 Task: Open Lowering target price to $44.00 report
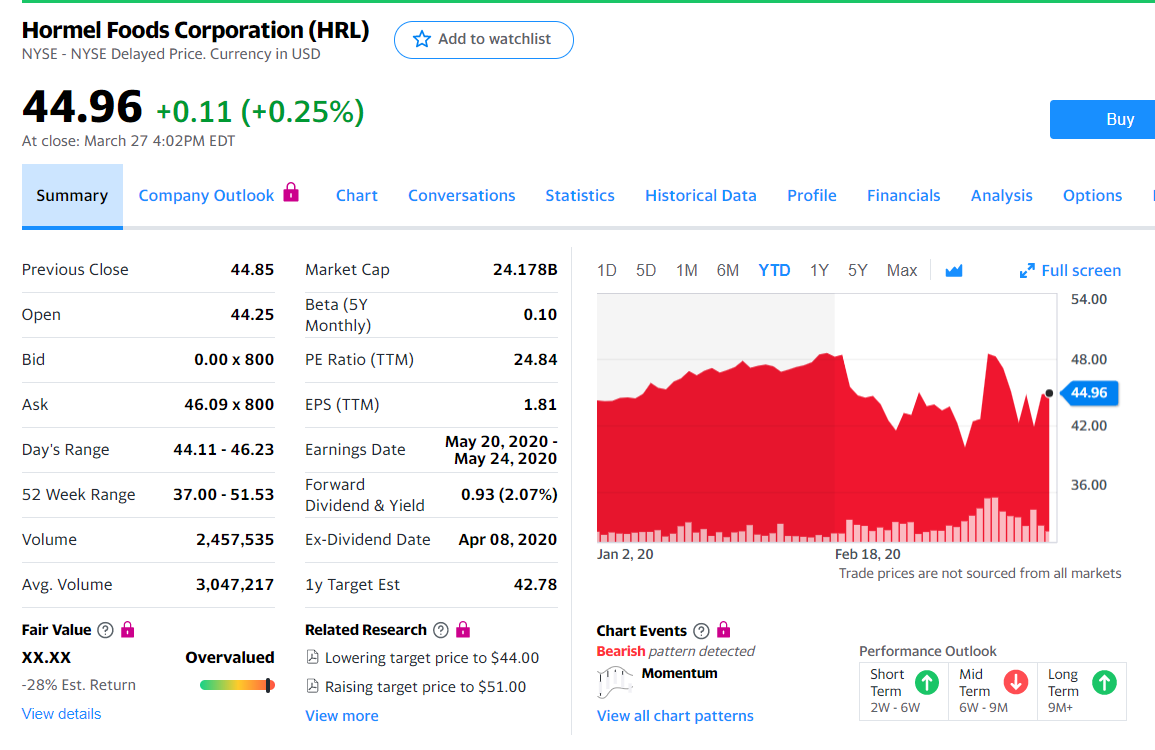(431, 658)
